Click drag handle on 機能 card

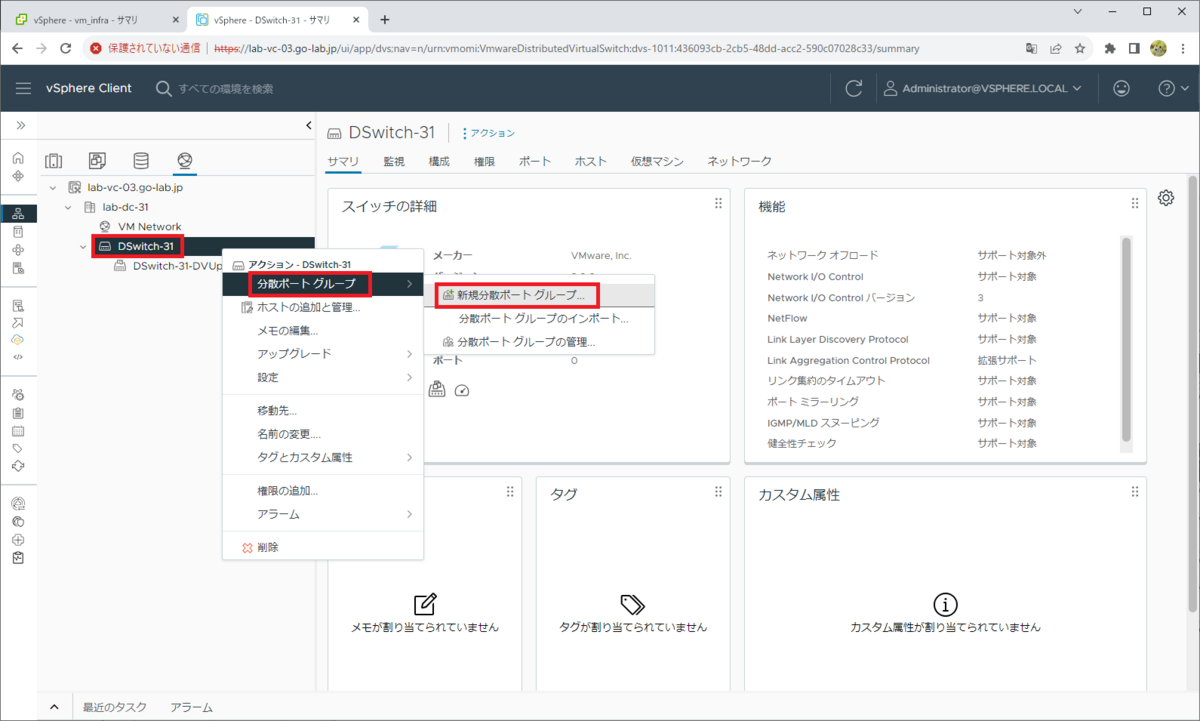[x=1135, y=204]
